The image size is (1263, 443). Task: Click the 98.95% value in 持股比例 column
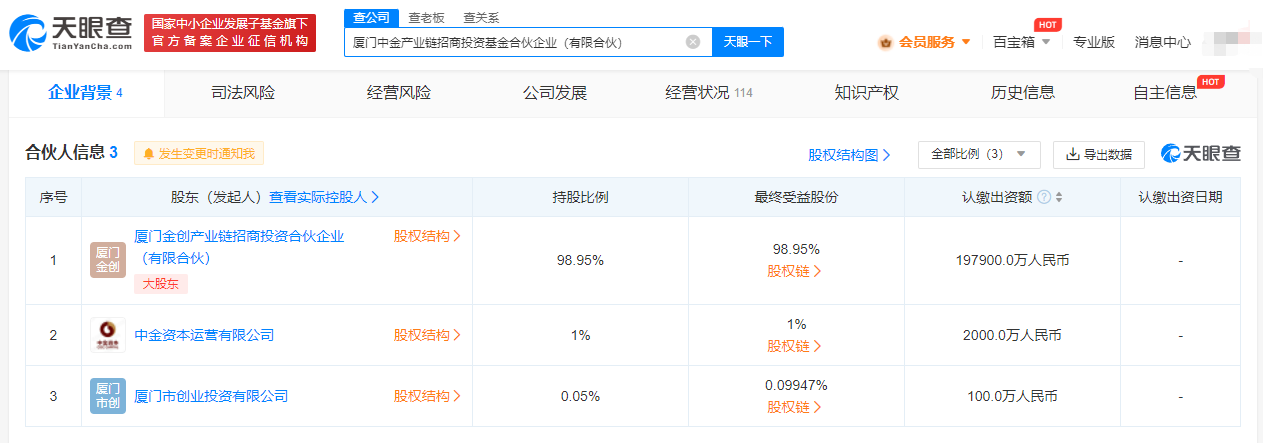(580, 260)
